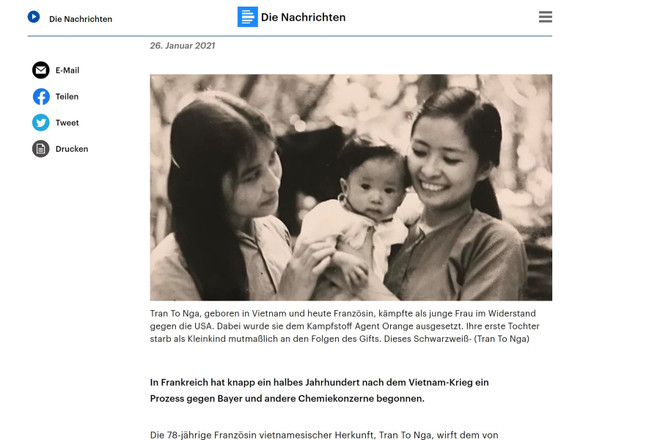Click the date 26. Januar 2021
660x440 pixels.
[182, 45]
